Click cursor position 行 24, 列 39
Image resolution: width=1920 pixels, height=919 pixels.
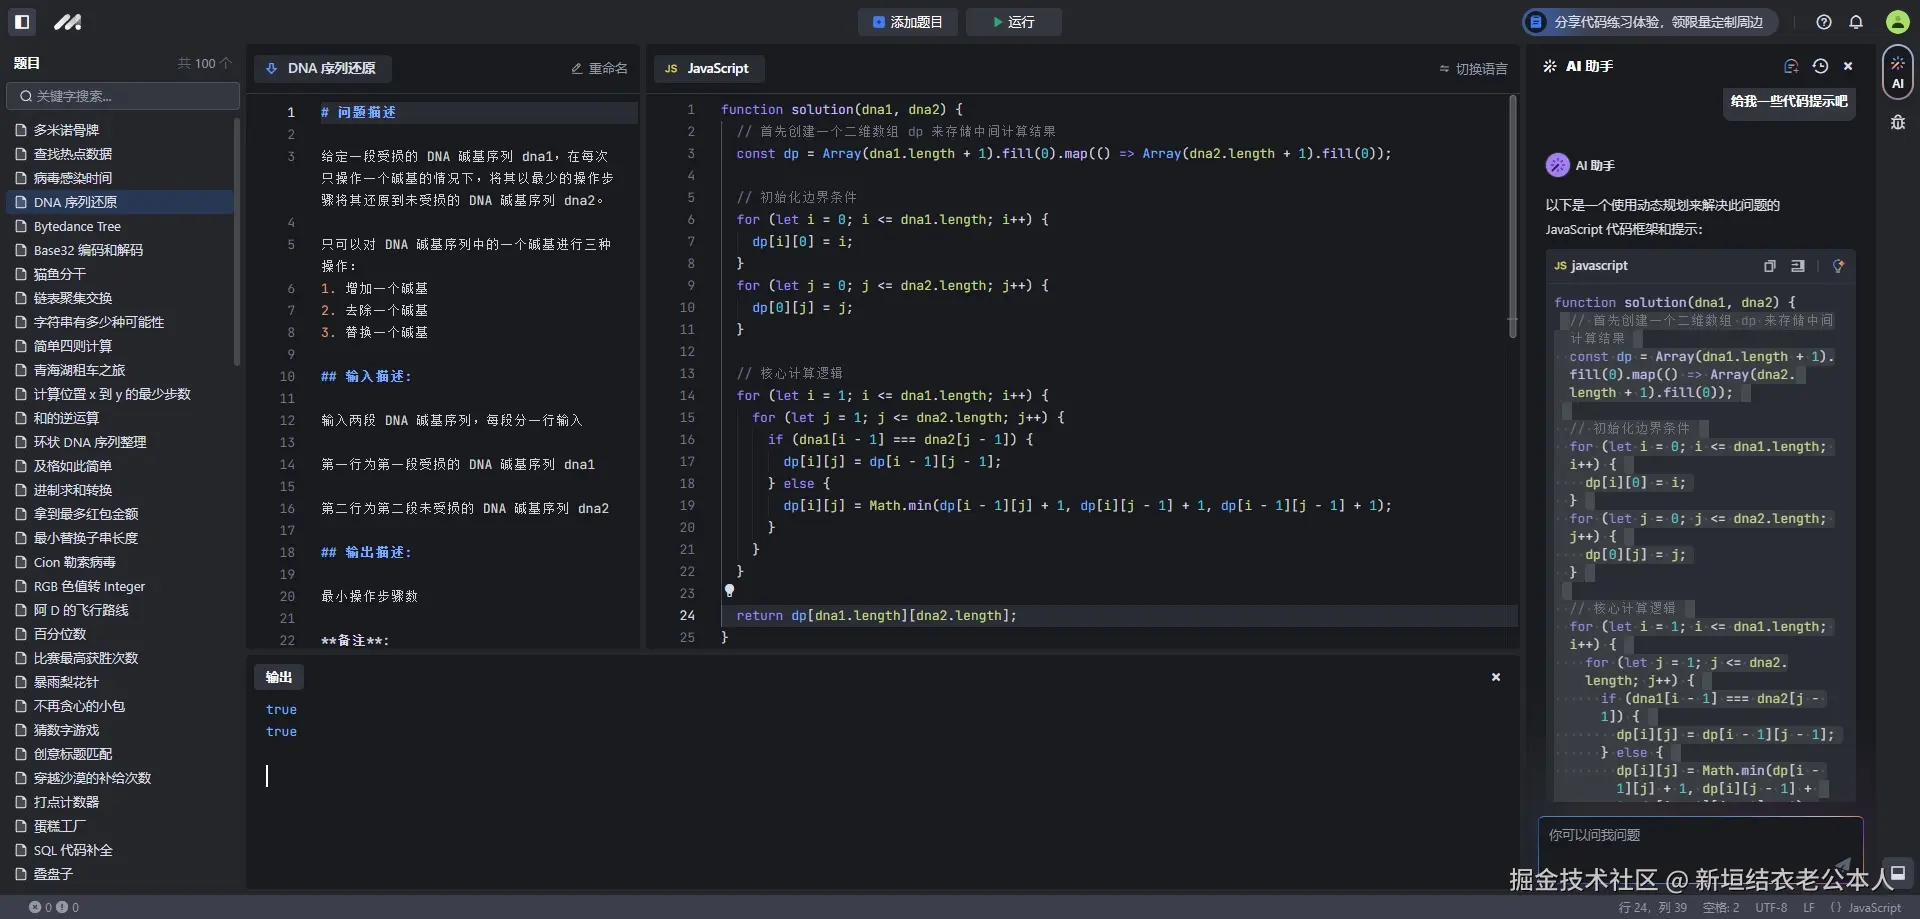[1652, 907]
